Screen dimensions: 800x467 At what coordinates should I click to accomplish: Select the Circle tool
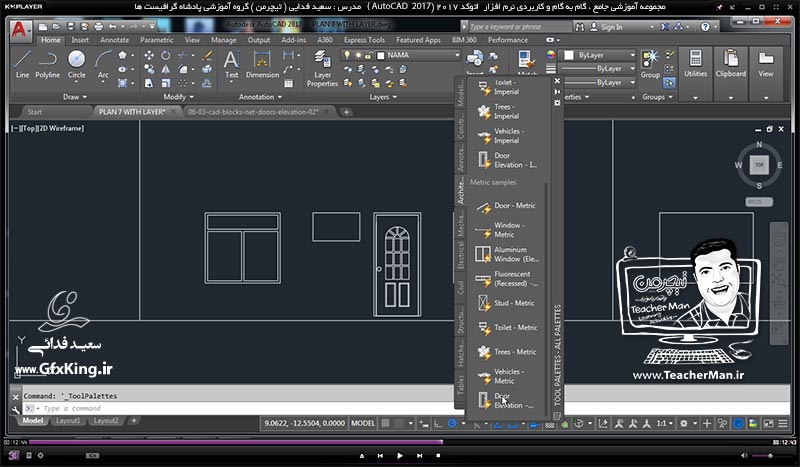(x=77, y=64)
